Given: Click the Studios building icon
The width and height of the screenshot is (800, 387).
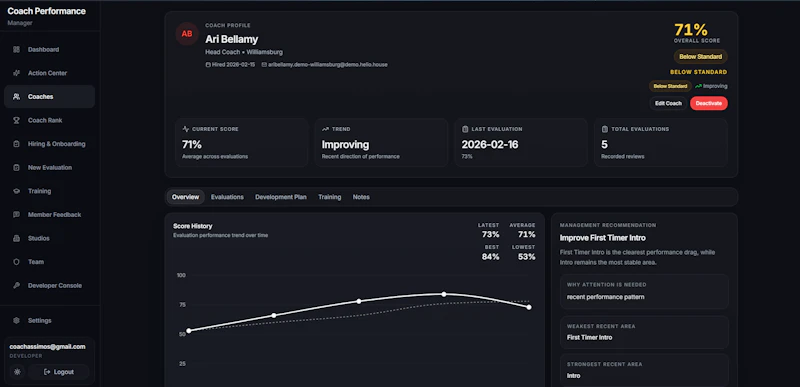Looking at the screenshot, I should pyautogui.click(x=16, y=238).
